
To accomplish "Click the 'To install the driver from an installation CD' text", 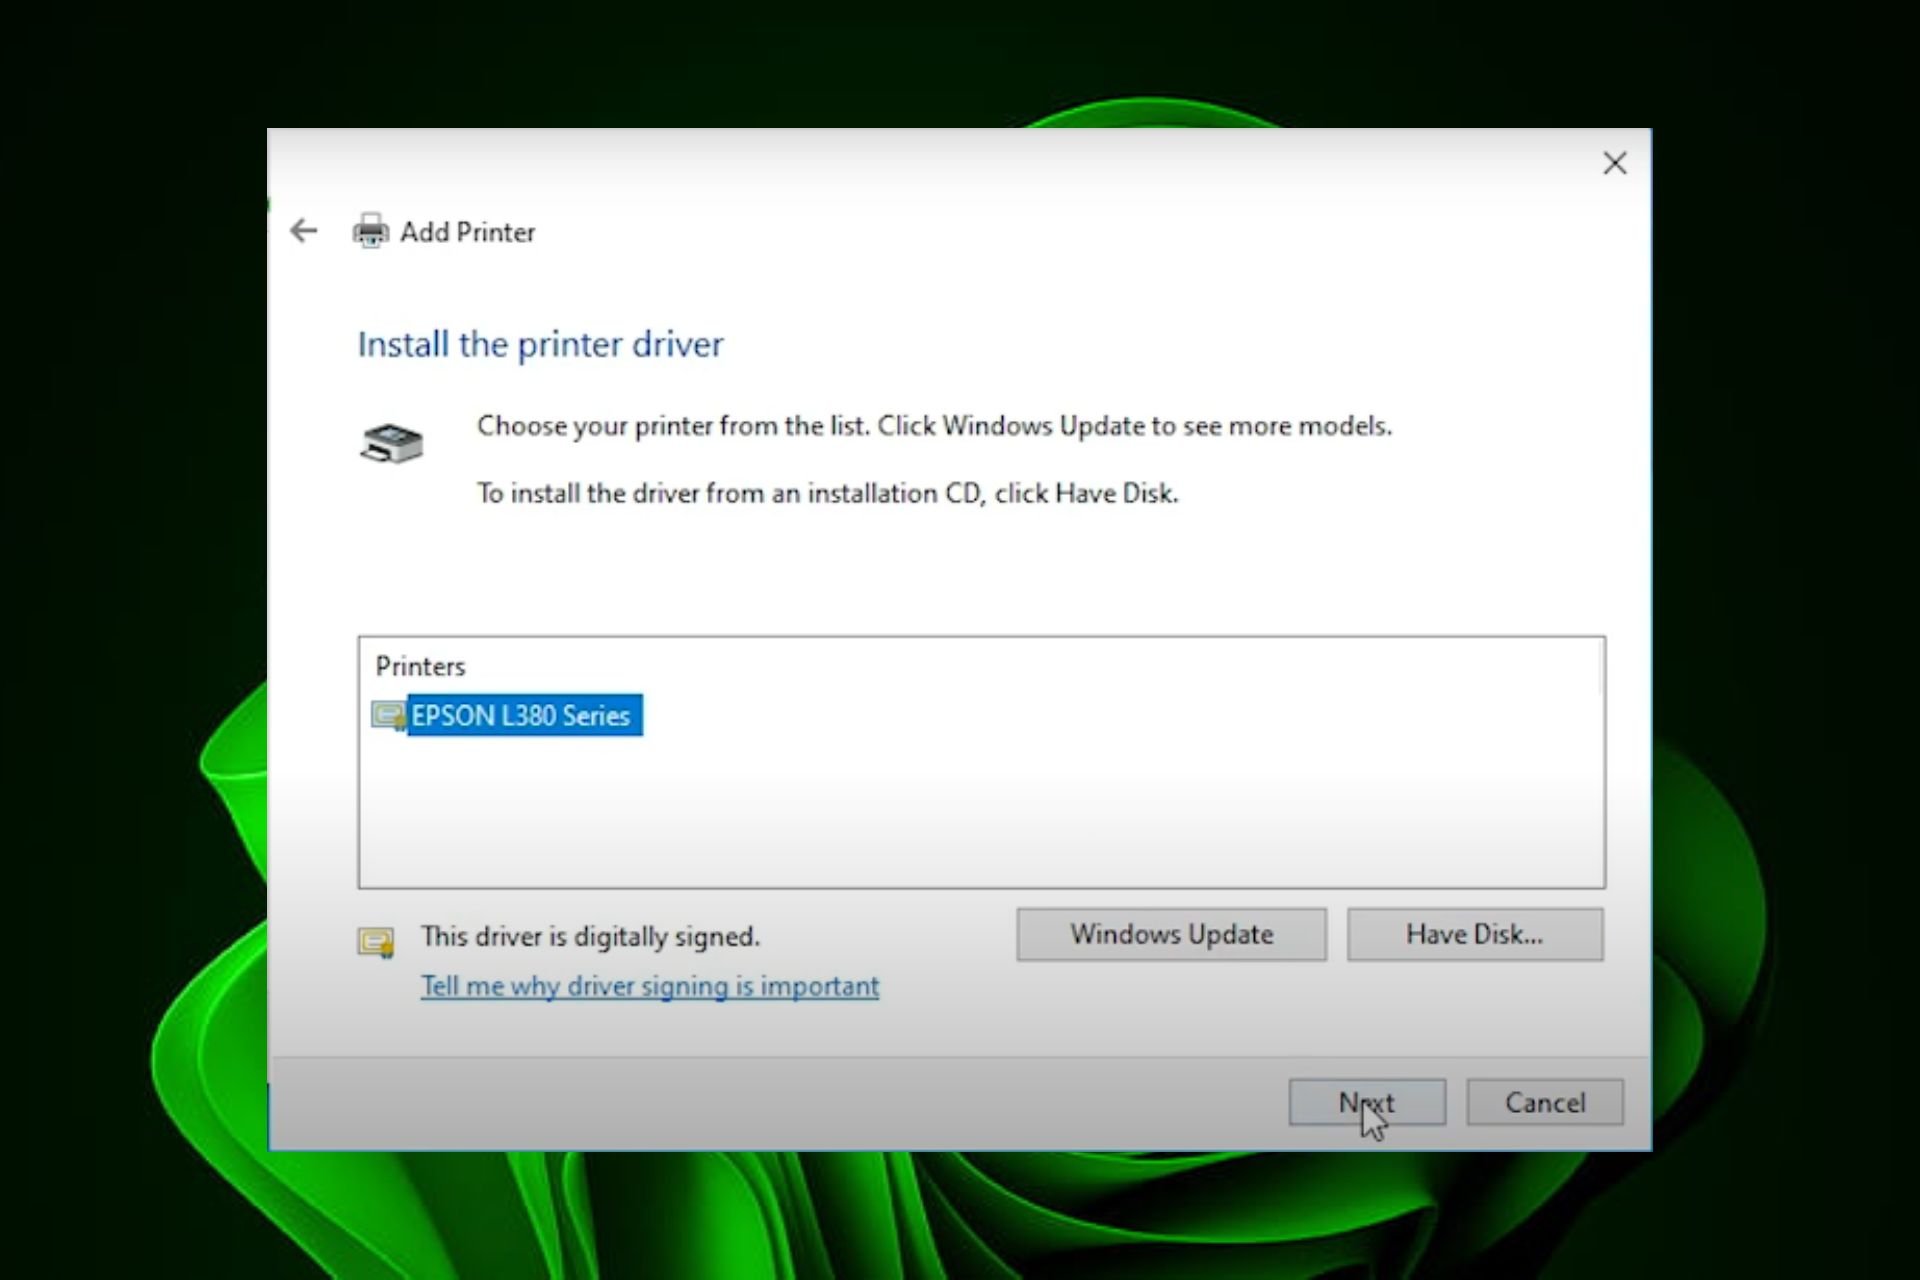I will coord(827,493).
